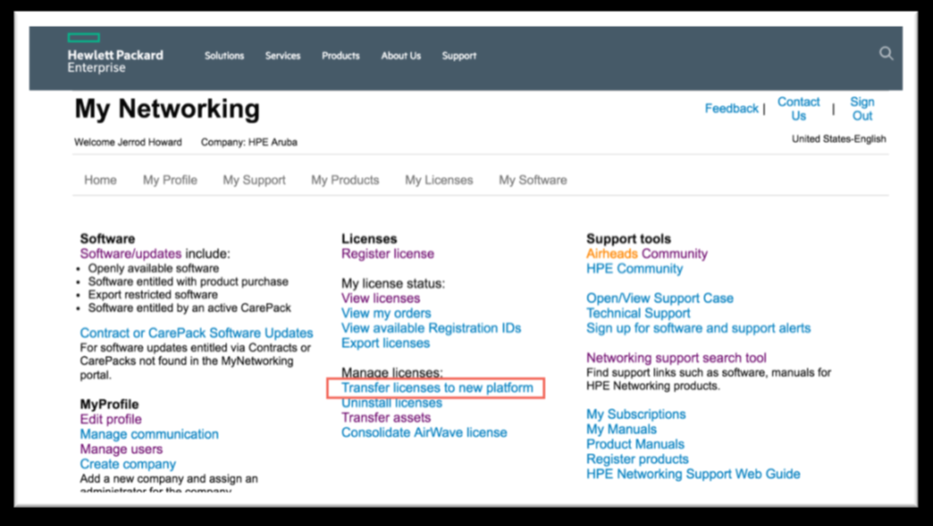This screenshot has width=933, height=526.
Task: Open HPE Networking Support Web Guide
Action: tap(693, 474)
